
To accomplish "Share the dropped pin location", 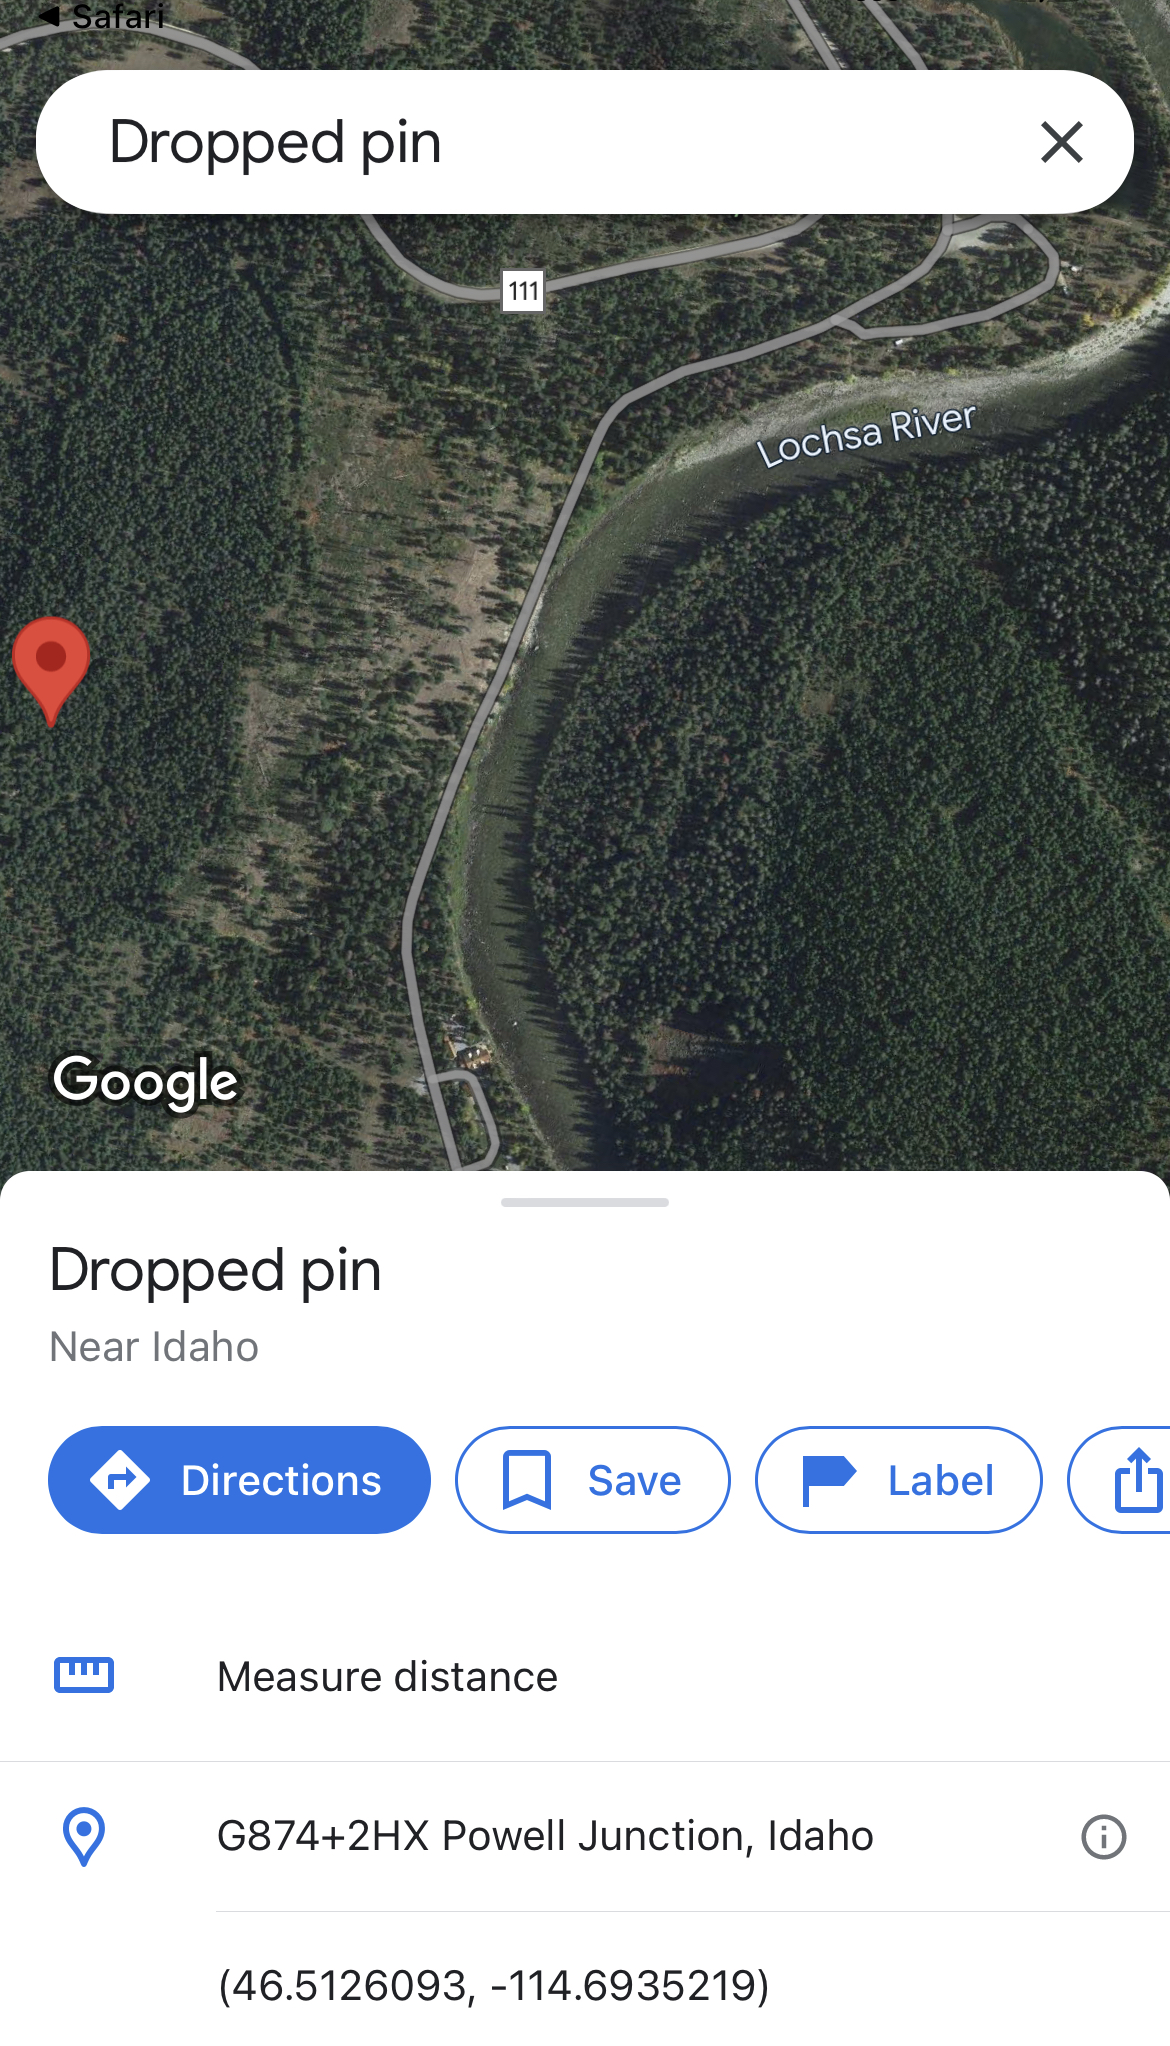I will pos(1121,1480).
